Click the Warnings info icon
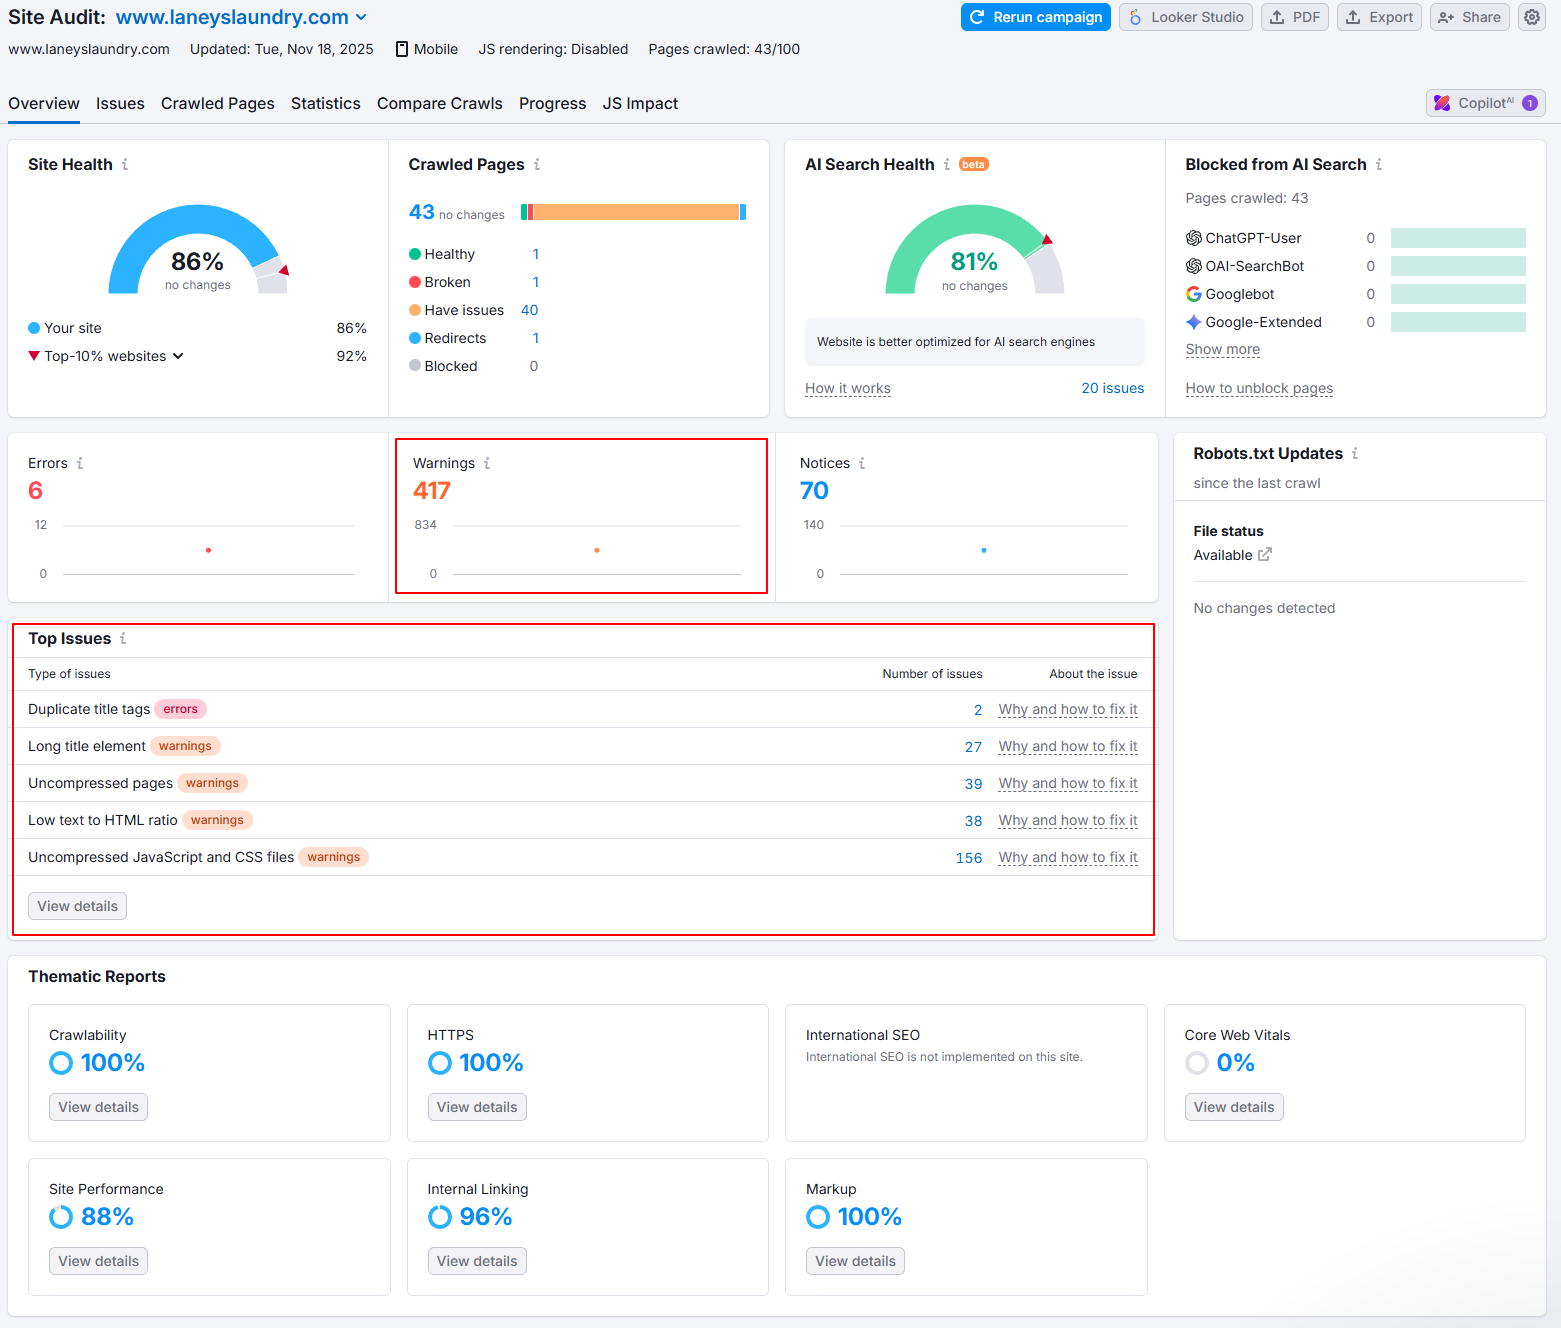The width and height of the screenshot is (1561, 1328). tap(487, 464)
